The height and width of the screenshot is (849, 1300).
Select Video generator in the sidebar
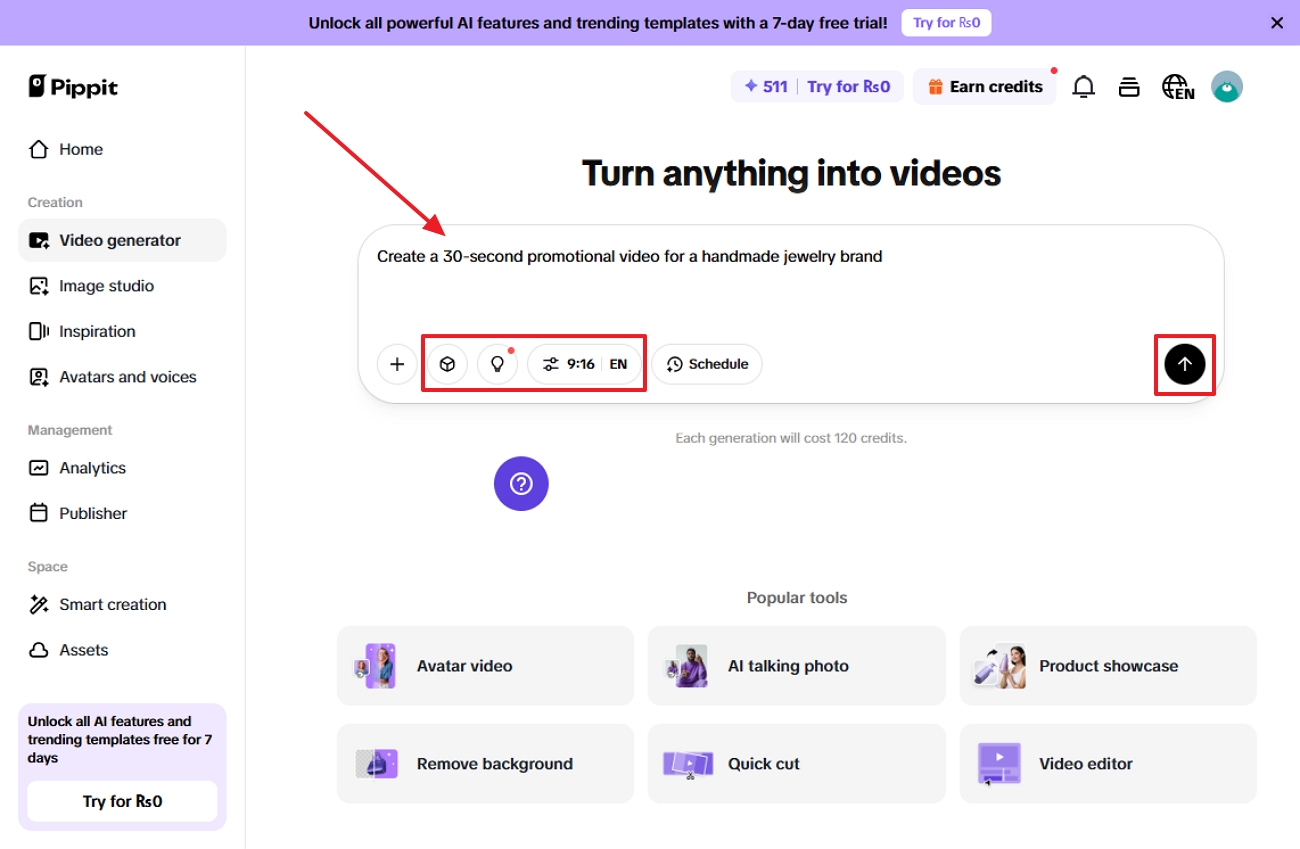point(122,240)
